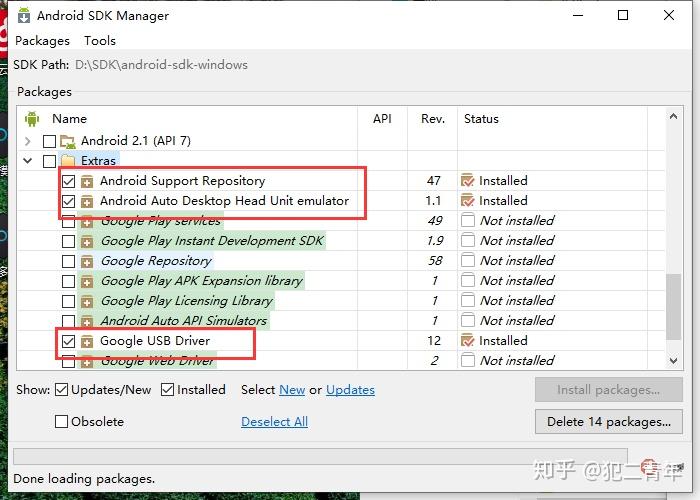Click the Android Support Repository package icon

88,181
